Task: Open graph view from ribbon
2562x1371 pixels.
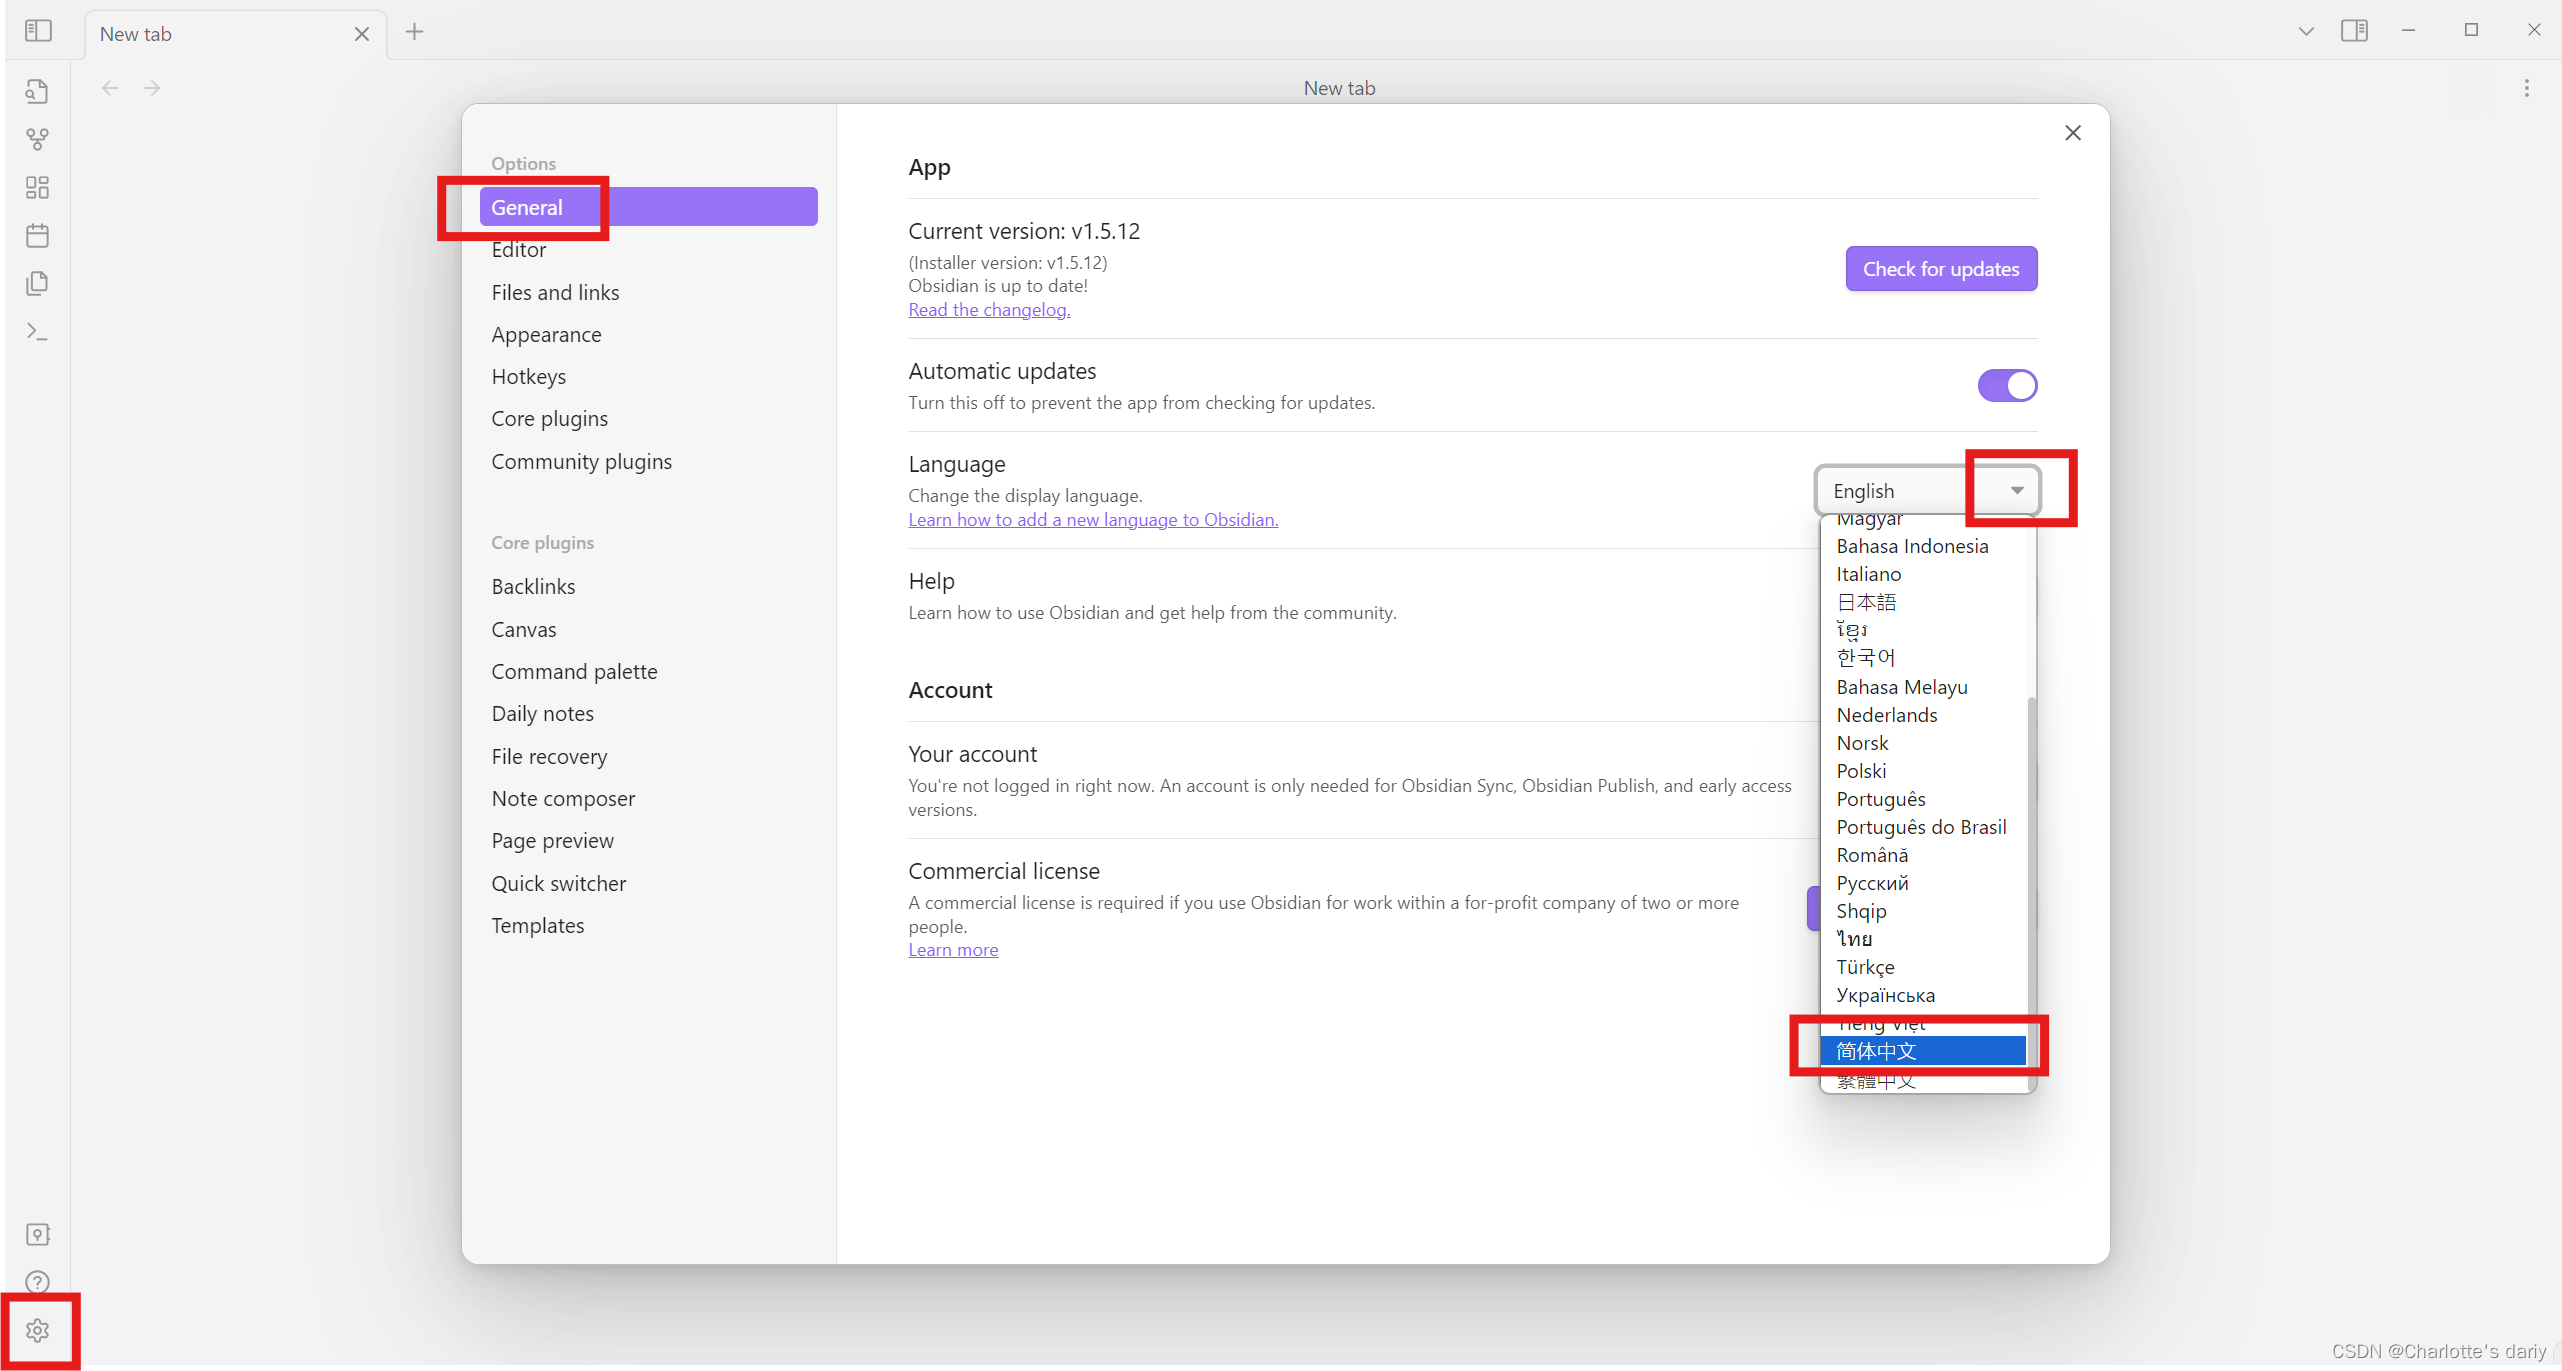Action: tap(37, 139)
